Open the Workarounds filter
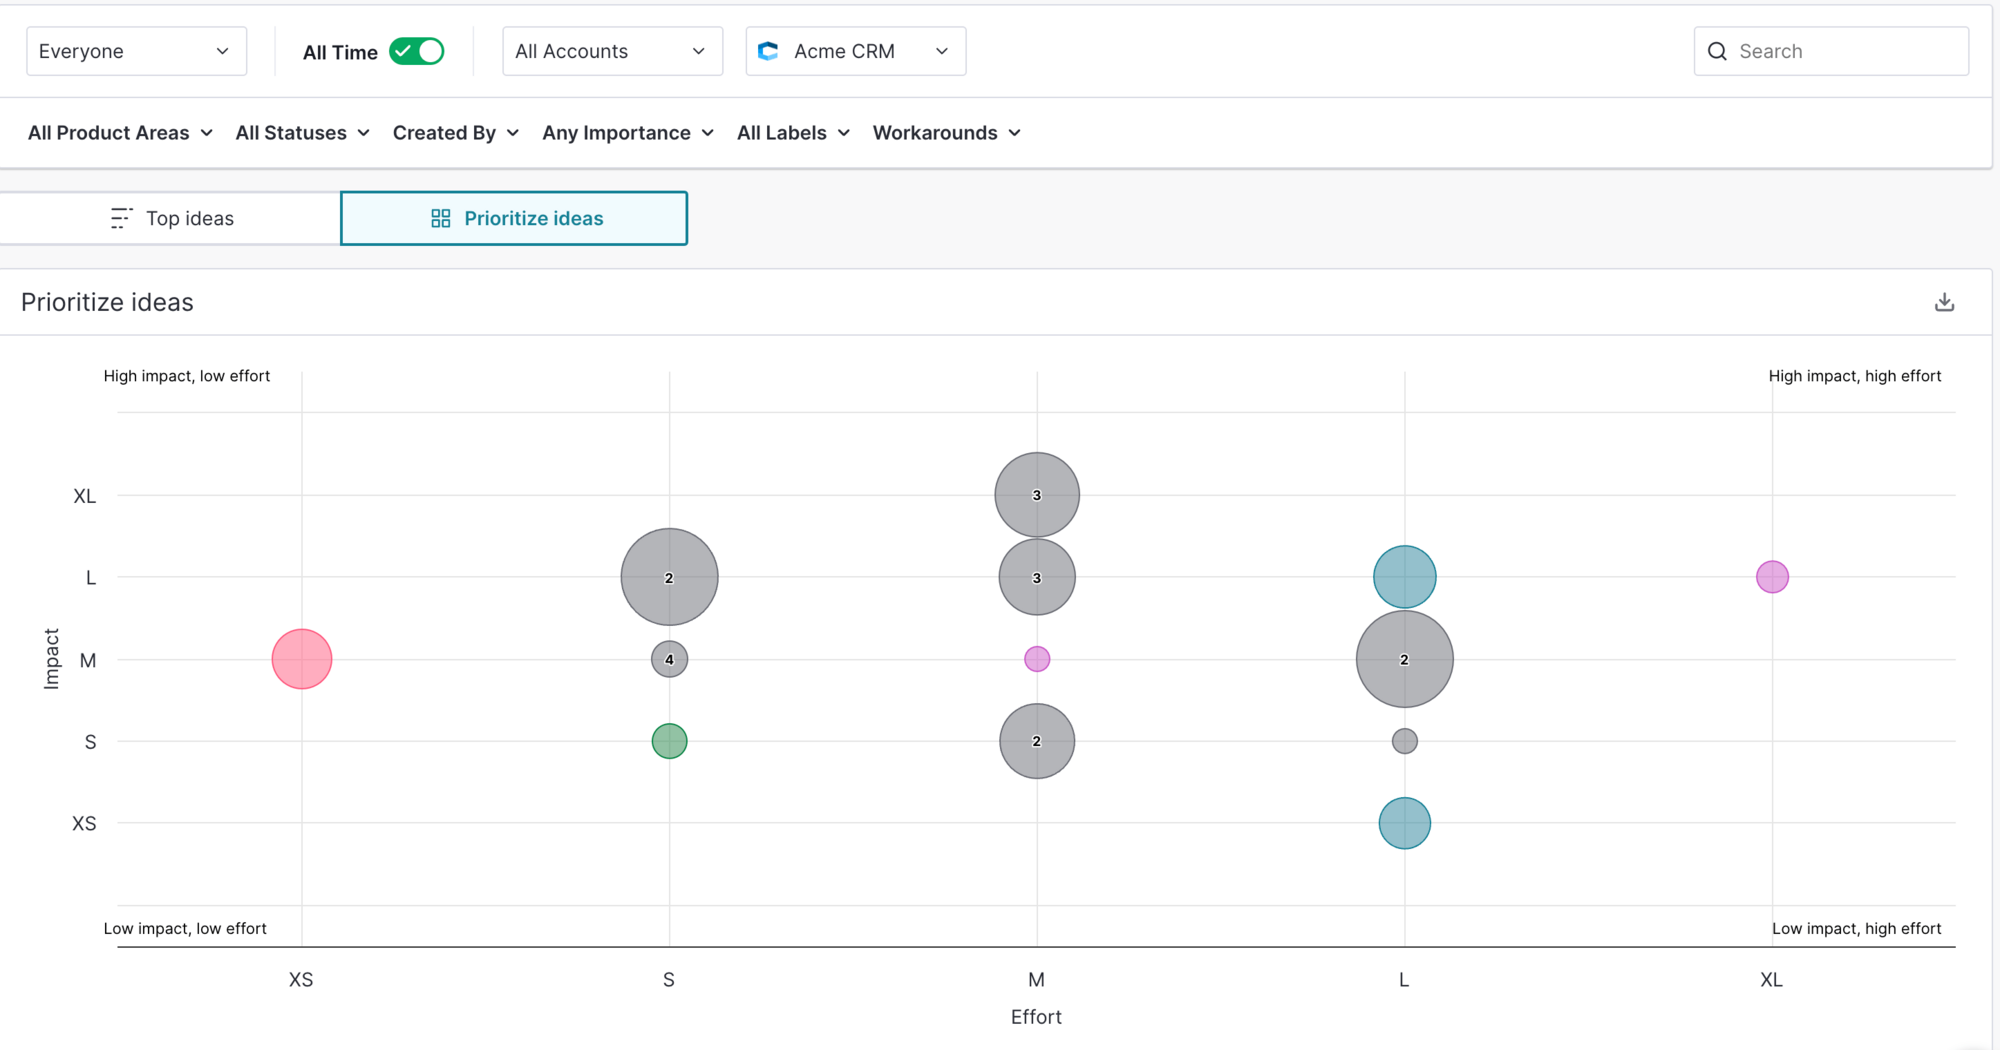 tap(946, 133)
